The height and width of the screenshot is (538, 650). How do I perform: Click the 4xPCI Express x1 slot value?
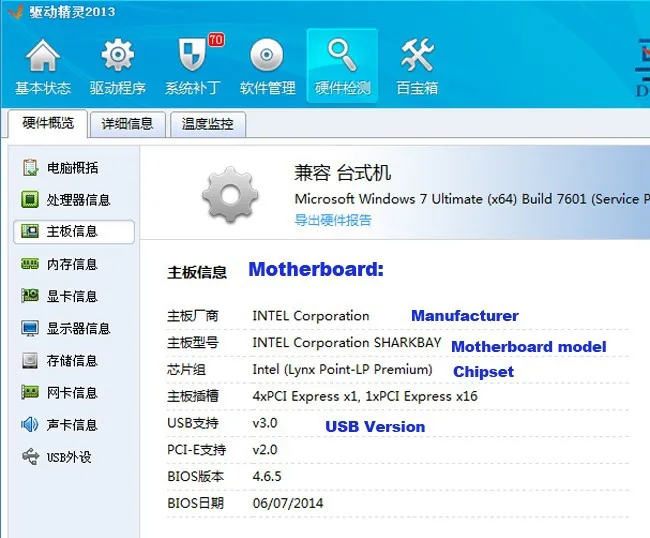[365, 396]
